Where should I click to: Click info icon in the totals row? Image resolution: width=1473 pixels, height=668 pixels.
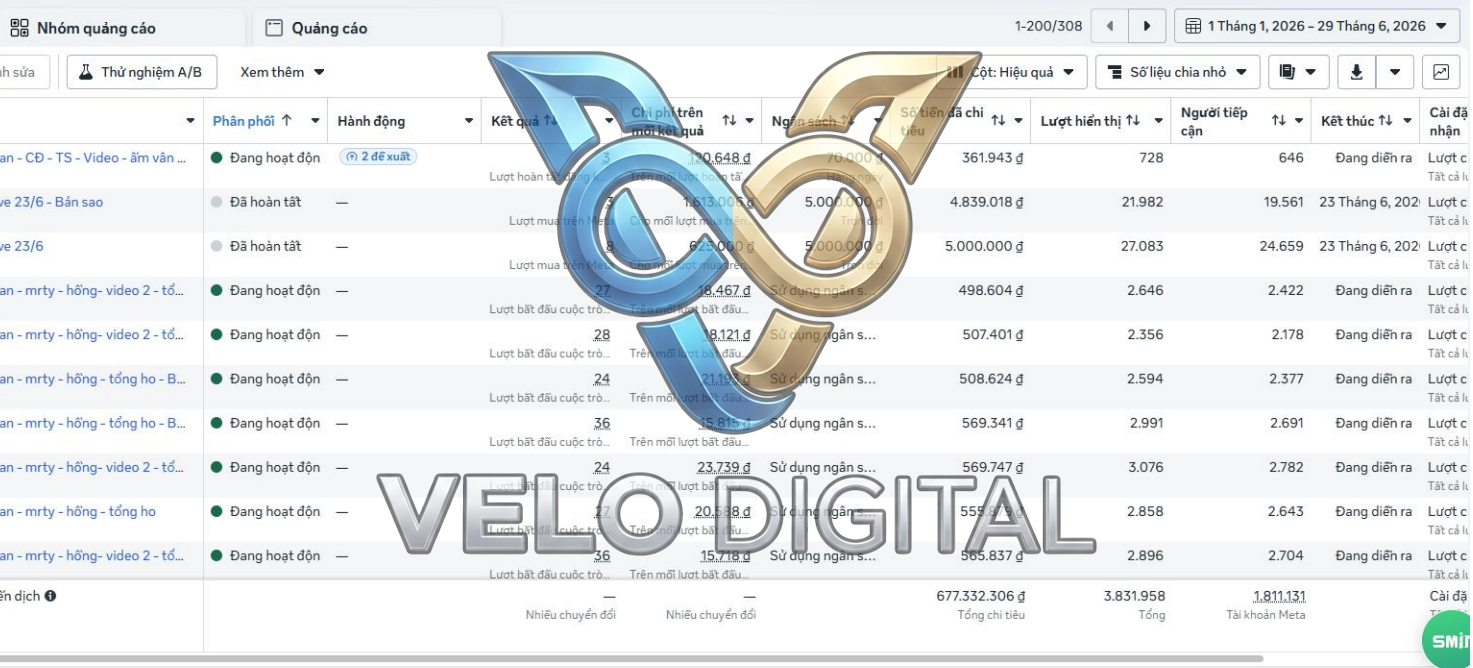pyautogui.click(x=50, y=596)
